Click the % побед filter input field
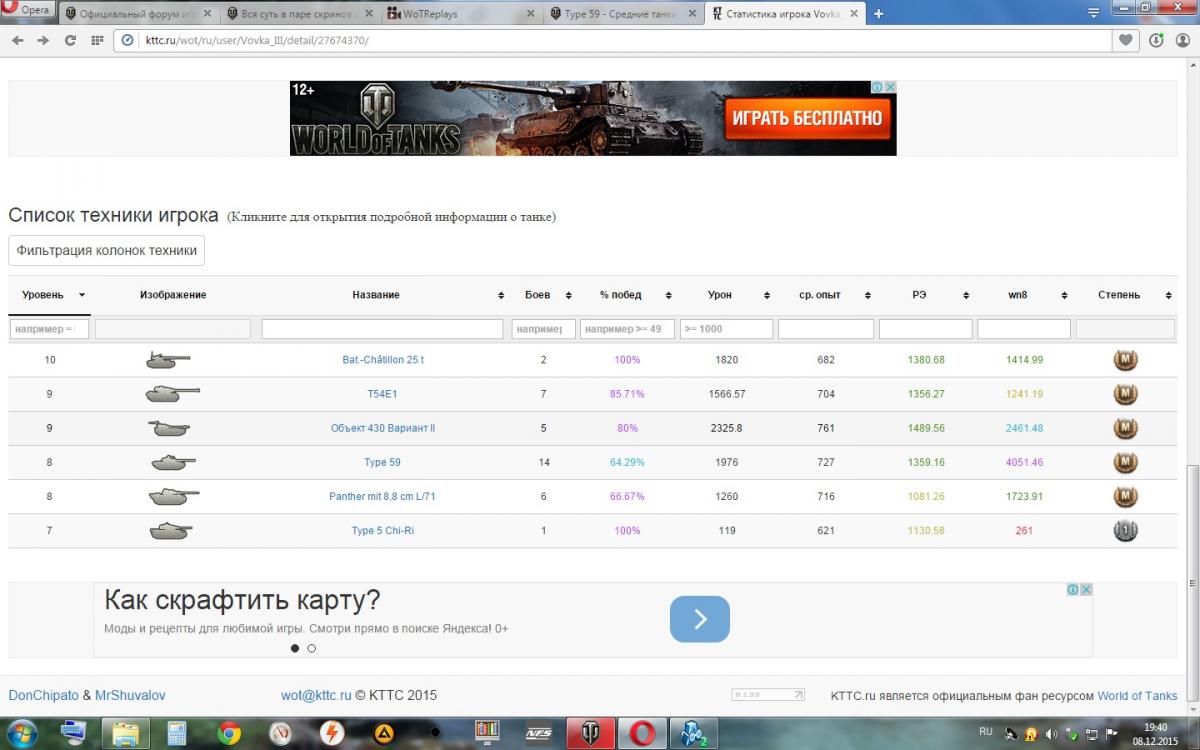 click(627, 329)
